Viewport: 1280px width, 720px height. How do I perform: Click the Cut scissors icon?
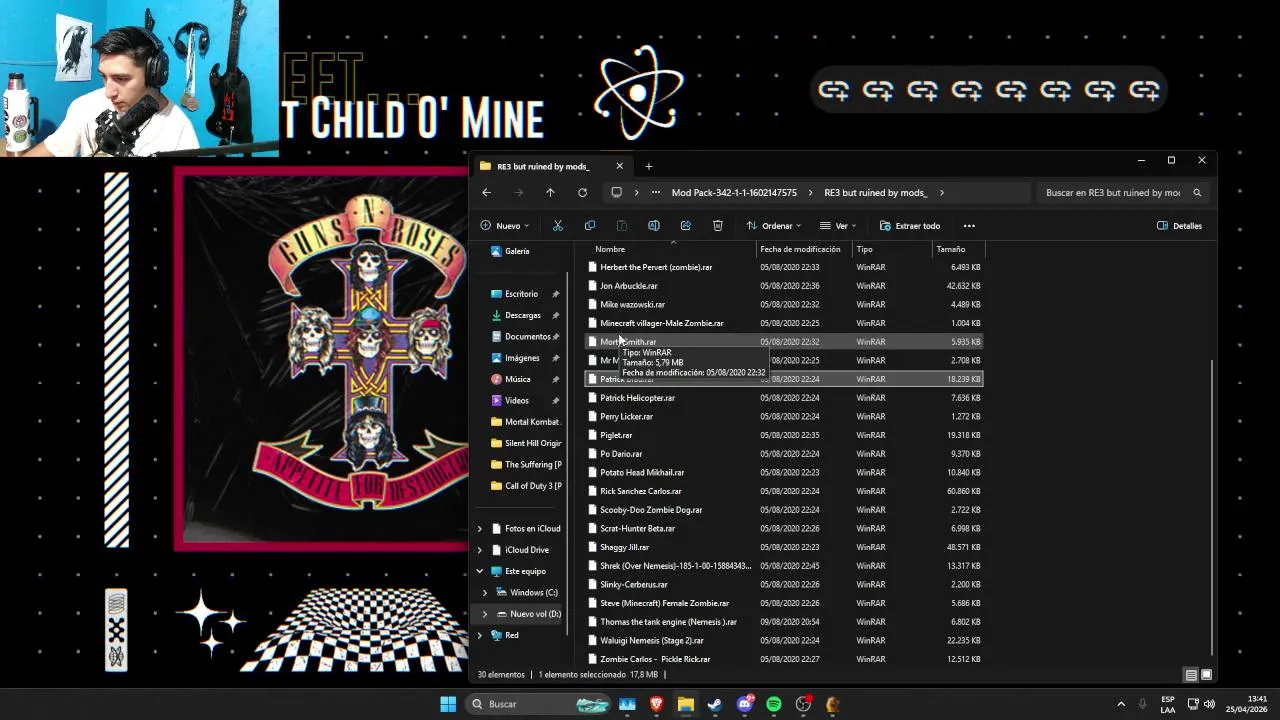click(x=558, y=226)
